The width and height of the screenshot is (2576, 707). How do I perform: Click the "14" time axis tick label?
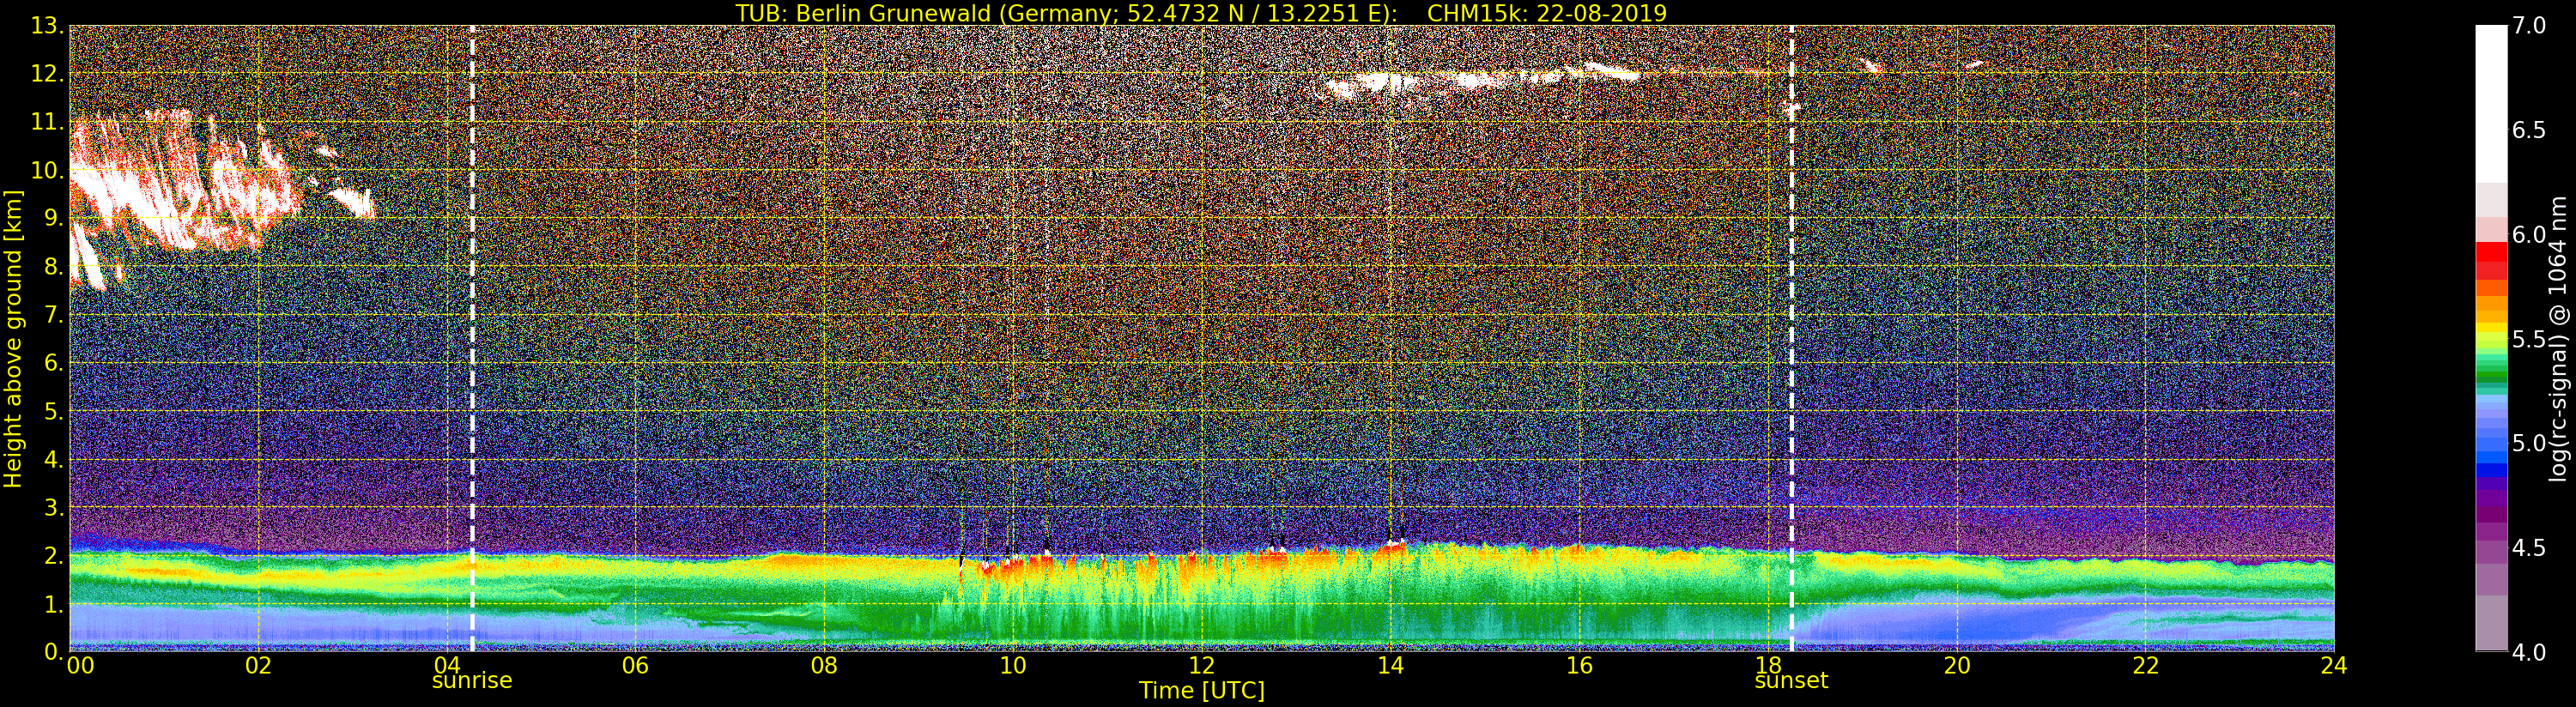(x=1390, y=666)
